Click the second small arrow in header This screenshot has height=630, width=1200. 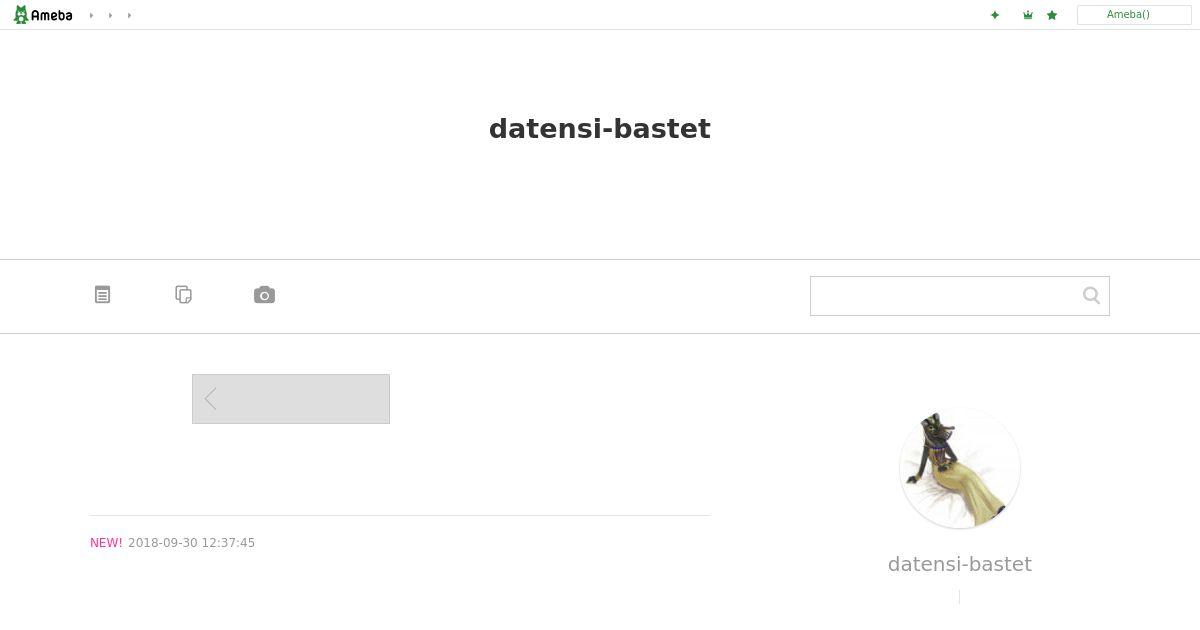click(110, 15)
